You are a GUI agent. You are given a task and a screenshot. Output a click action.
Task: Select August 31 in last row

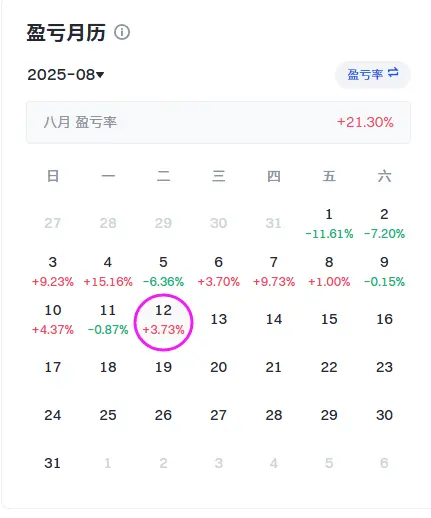click(52, 463)
